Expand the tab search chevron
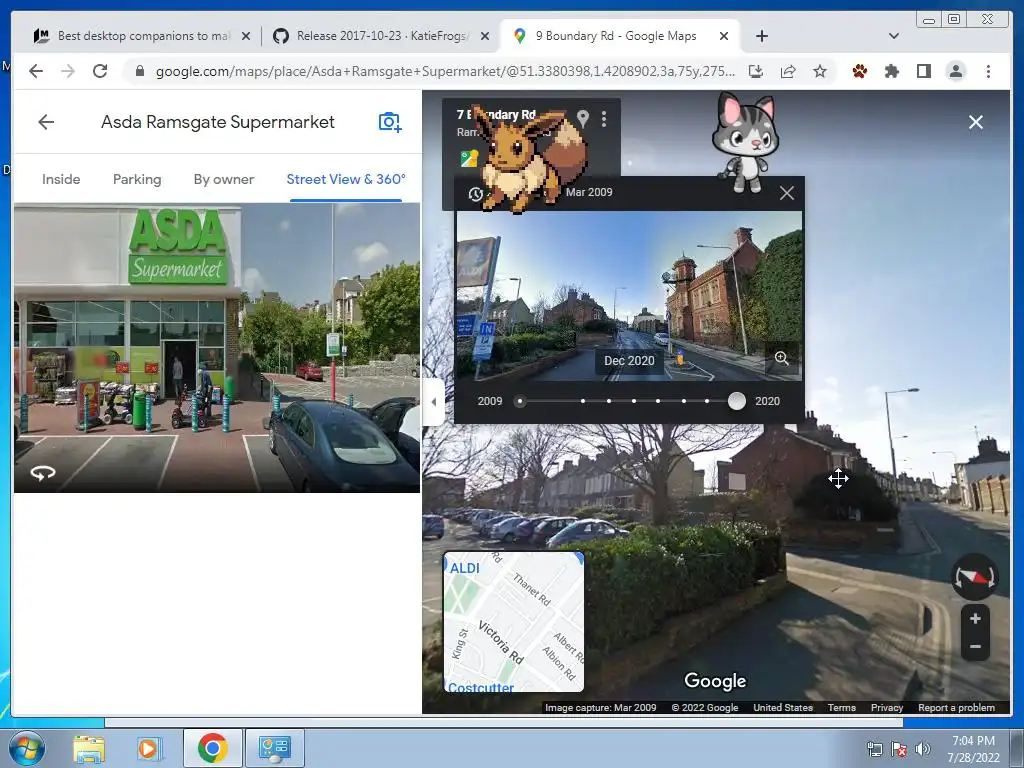1024x768 pixels. pyautogui.click(x=894, y=36)
